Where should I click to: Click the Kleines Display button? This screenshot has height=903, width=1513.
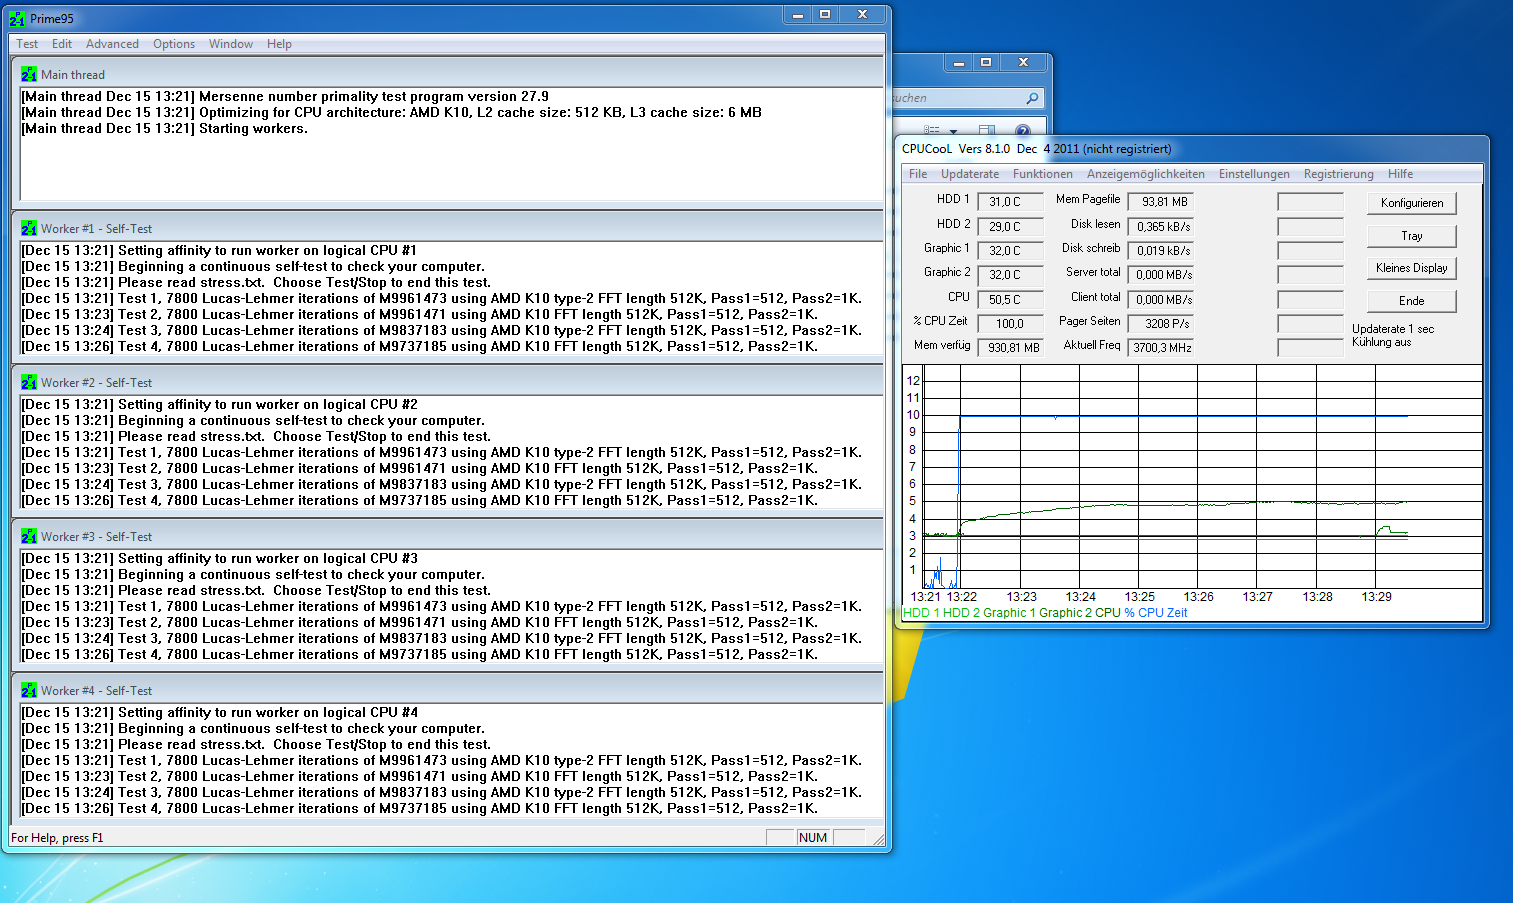coord(1412,268)
